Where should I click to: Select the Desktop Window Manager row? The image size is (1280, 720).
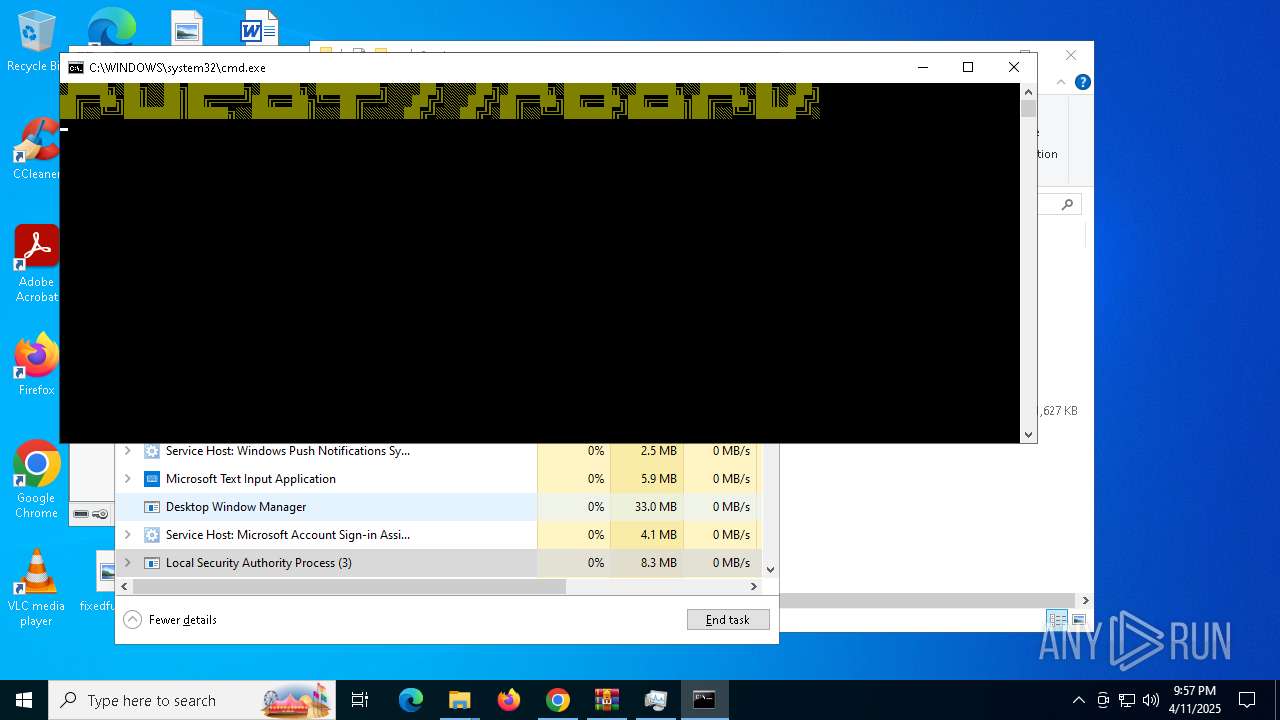pos(438,507)
